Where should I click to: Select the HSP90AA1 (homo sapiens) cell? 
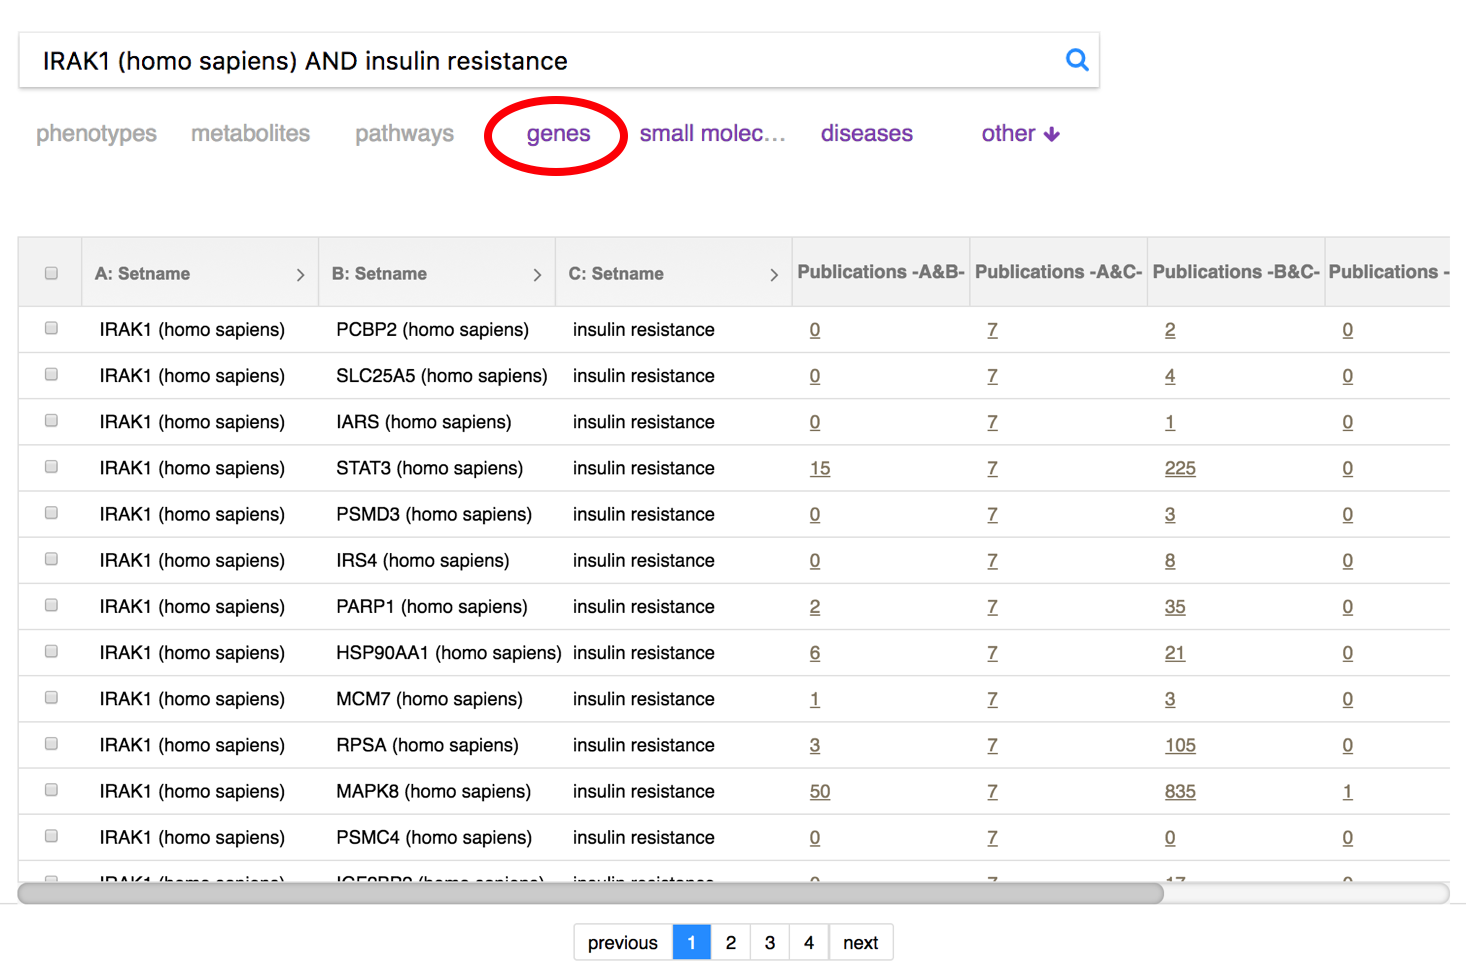click(x=449, y=653)
